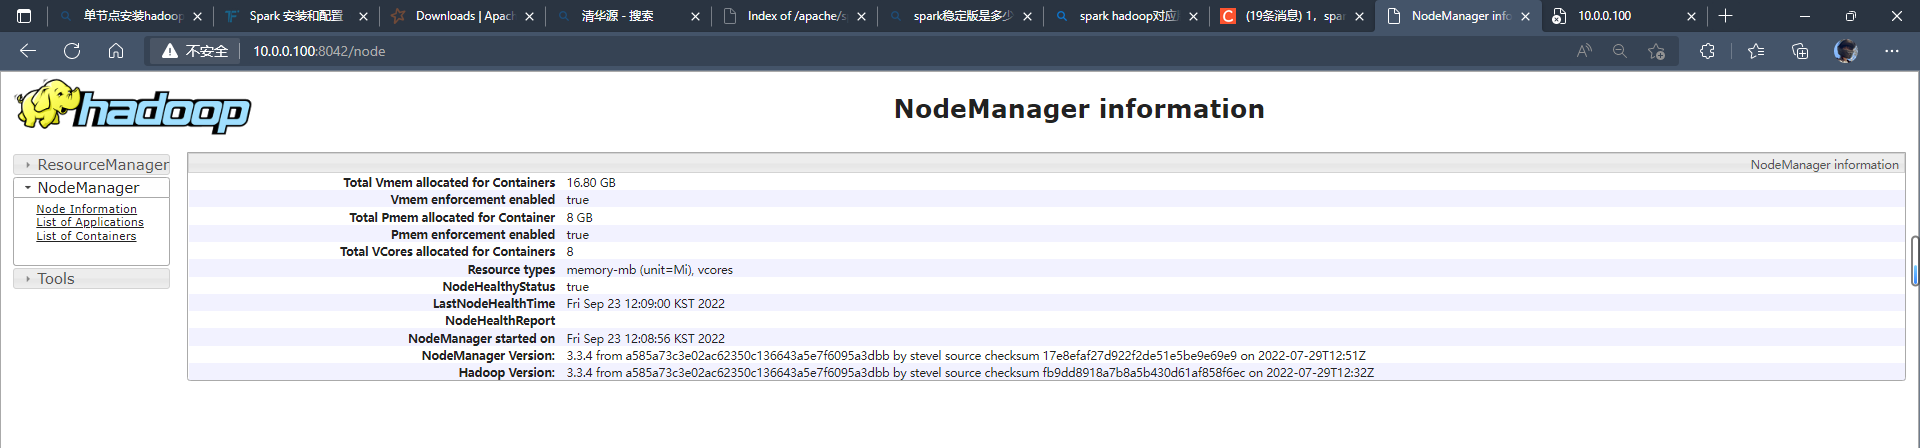
Task: Click the Read aloud icon
Action: pos(1584,51)
